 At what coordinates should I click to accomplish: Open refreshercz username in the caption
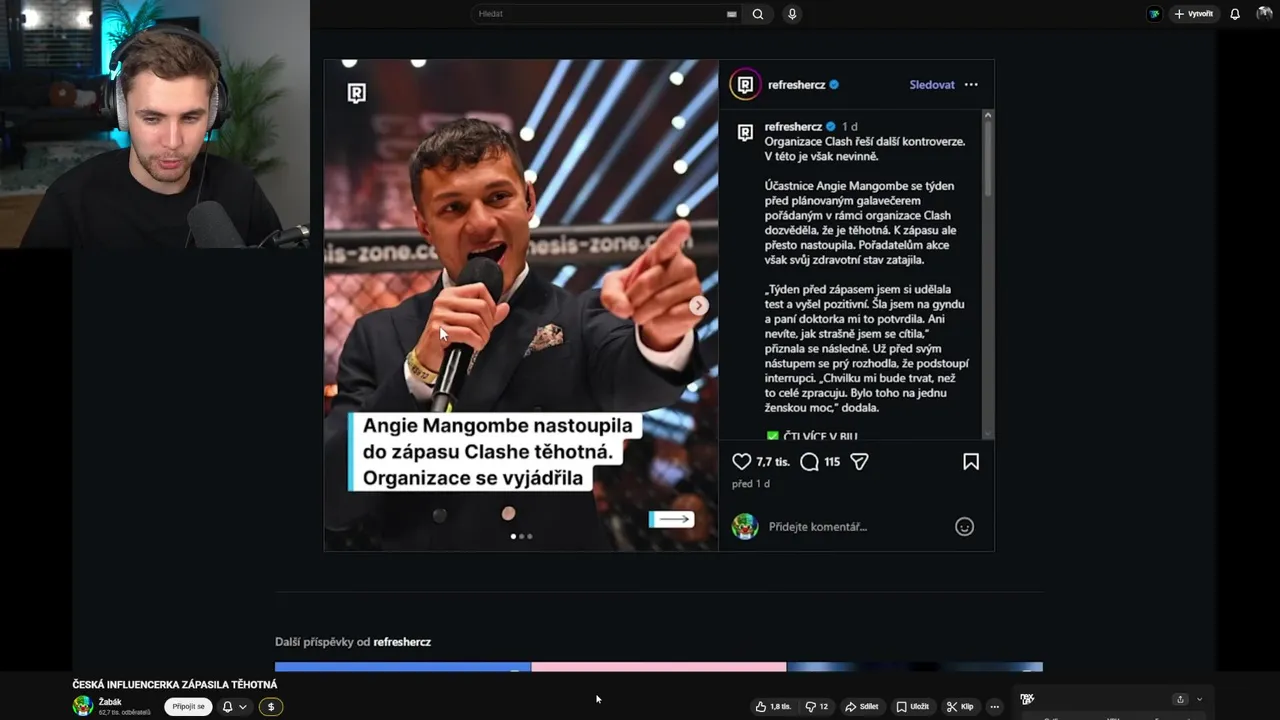(793, 127)
